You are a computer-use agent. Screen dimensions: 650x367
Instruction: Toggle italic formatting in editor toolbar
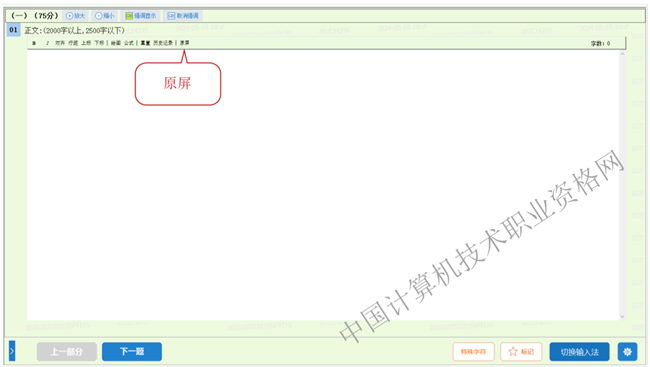(x=48, y=43)
